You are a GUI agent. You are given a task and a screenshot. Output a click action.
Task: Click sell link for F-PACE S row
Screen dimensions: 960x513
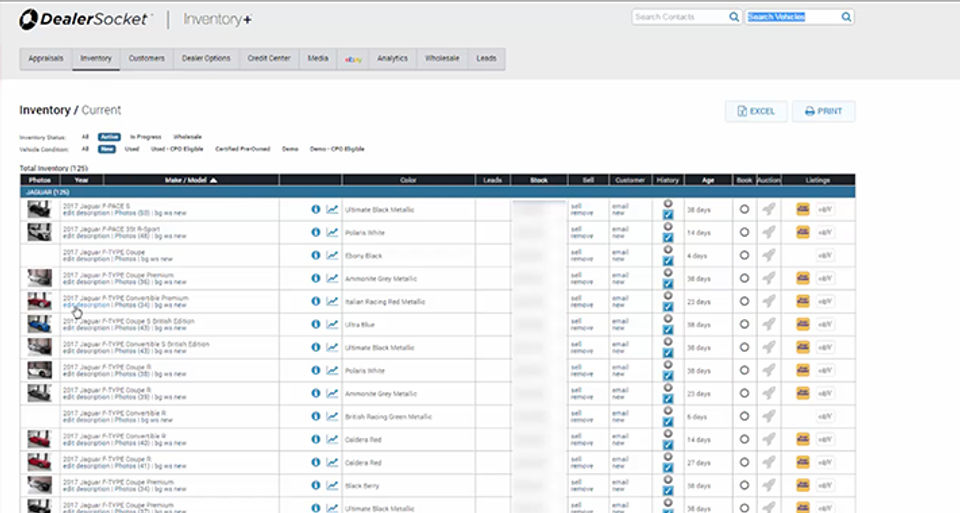(576, 206)
